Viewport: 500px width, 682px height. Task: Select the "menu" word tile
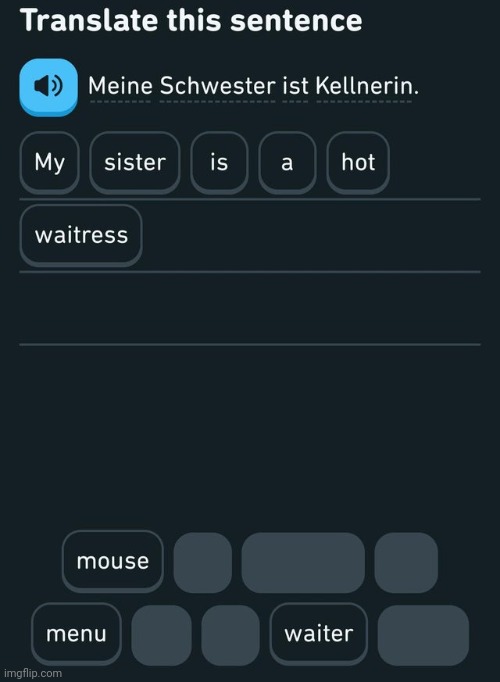[76, 634]
